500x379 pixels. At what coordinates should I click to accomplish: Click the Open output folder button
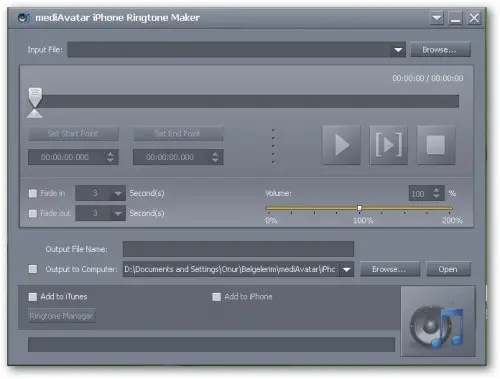coord(448,269)
